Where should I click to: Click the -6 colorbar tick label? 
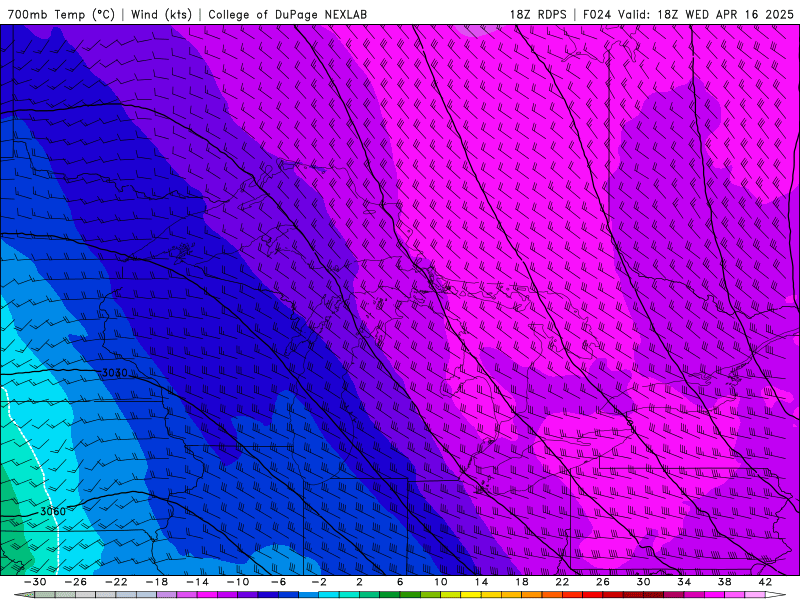click(x=278, y=582)
